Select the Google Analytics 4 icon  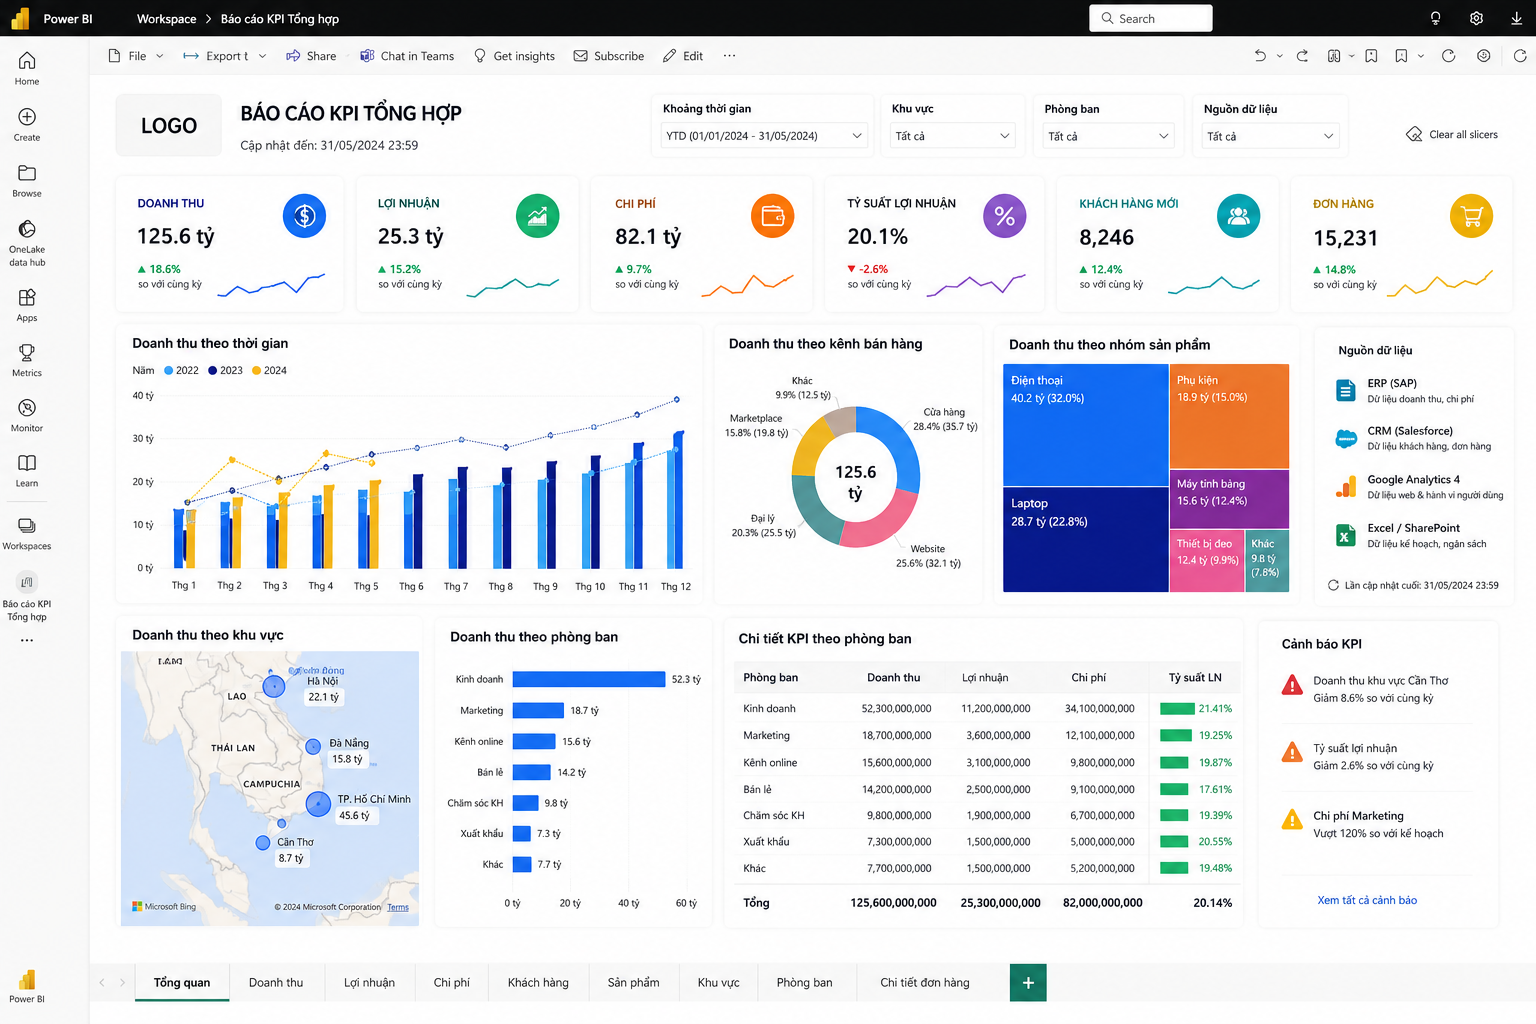click(x=1346, y=487)
